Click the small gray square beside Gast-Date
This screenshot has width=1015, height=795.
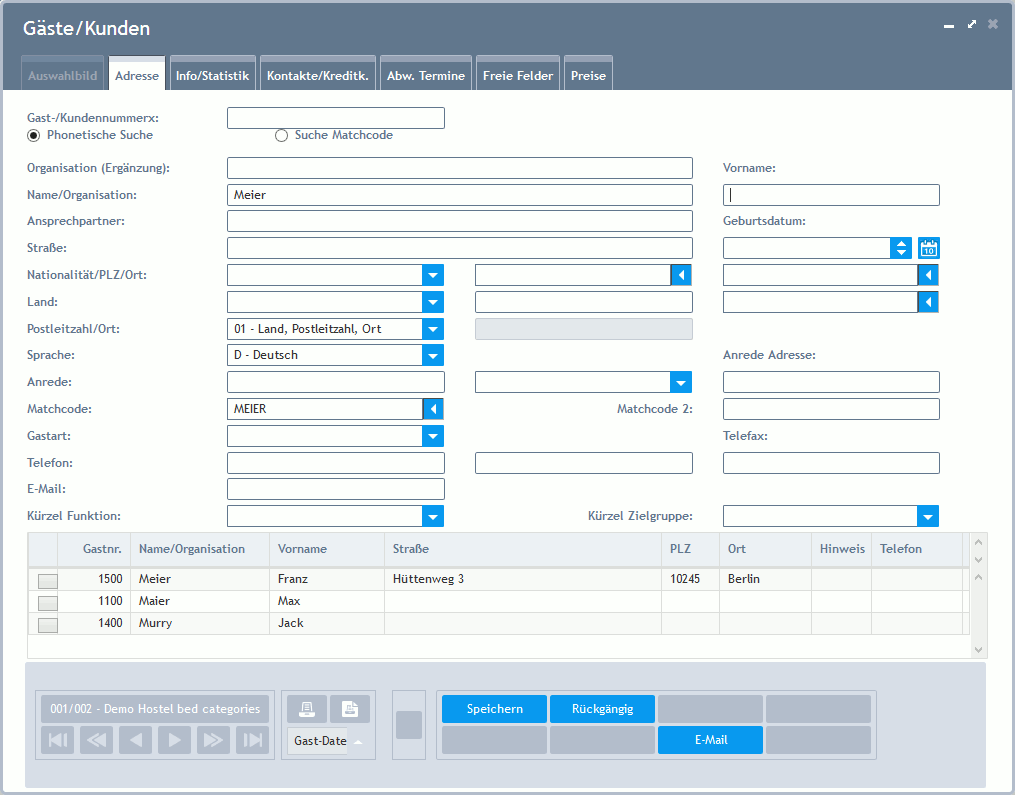[x=409, y=724]
